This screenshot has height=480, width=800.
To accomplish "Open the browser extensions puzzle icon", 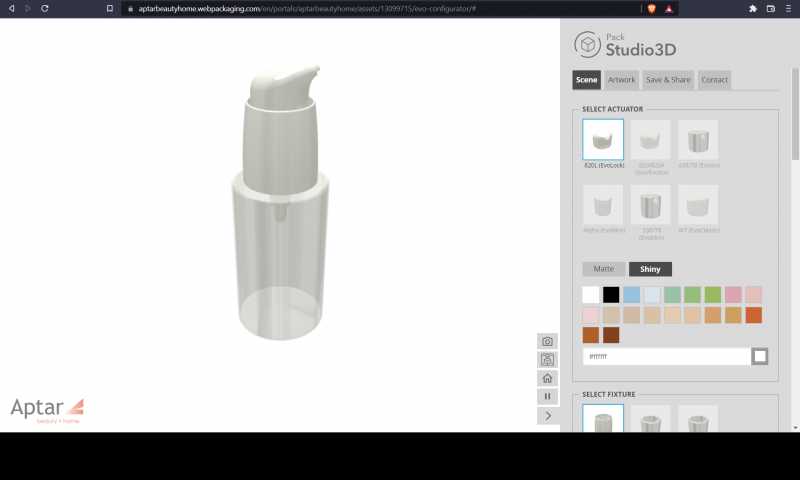I will pos(752,8).
